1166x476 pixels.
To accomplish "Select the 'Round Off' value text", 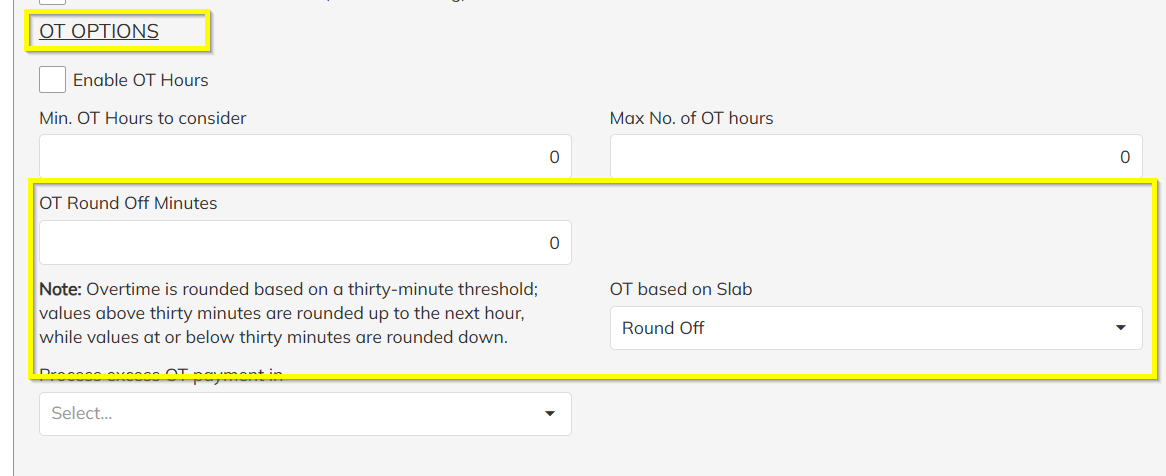I will pos(663,328).
